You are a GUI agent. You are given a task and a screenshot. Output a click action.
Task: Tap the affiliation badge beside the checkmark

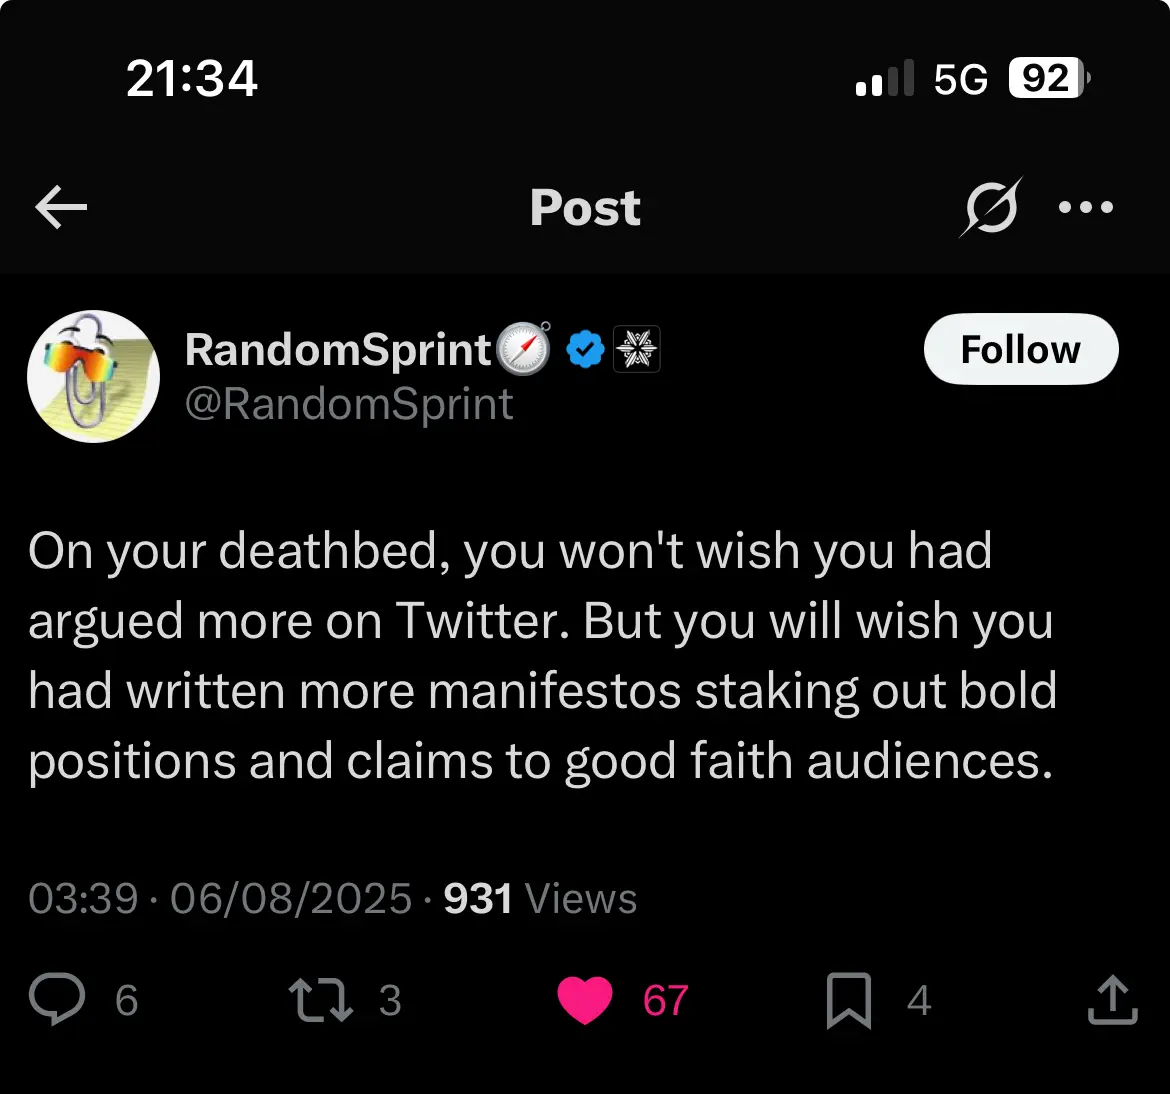pos(636,350)
